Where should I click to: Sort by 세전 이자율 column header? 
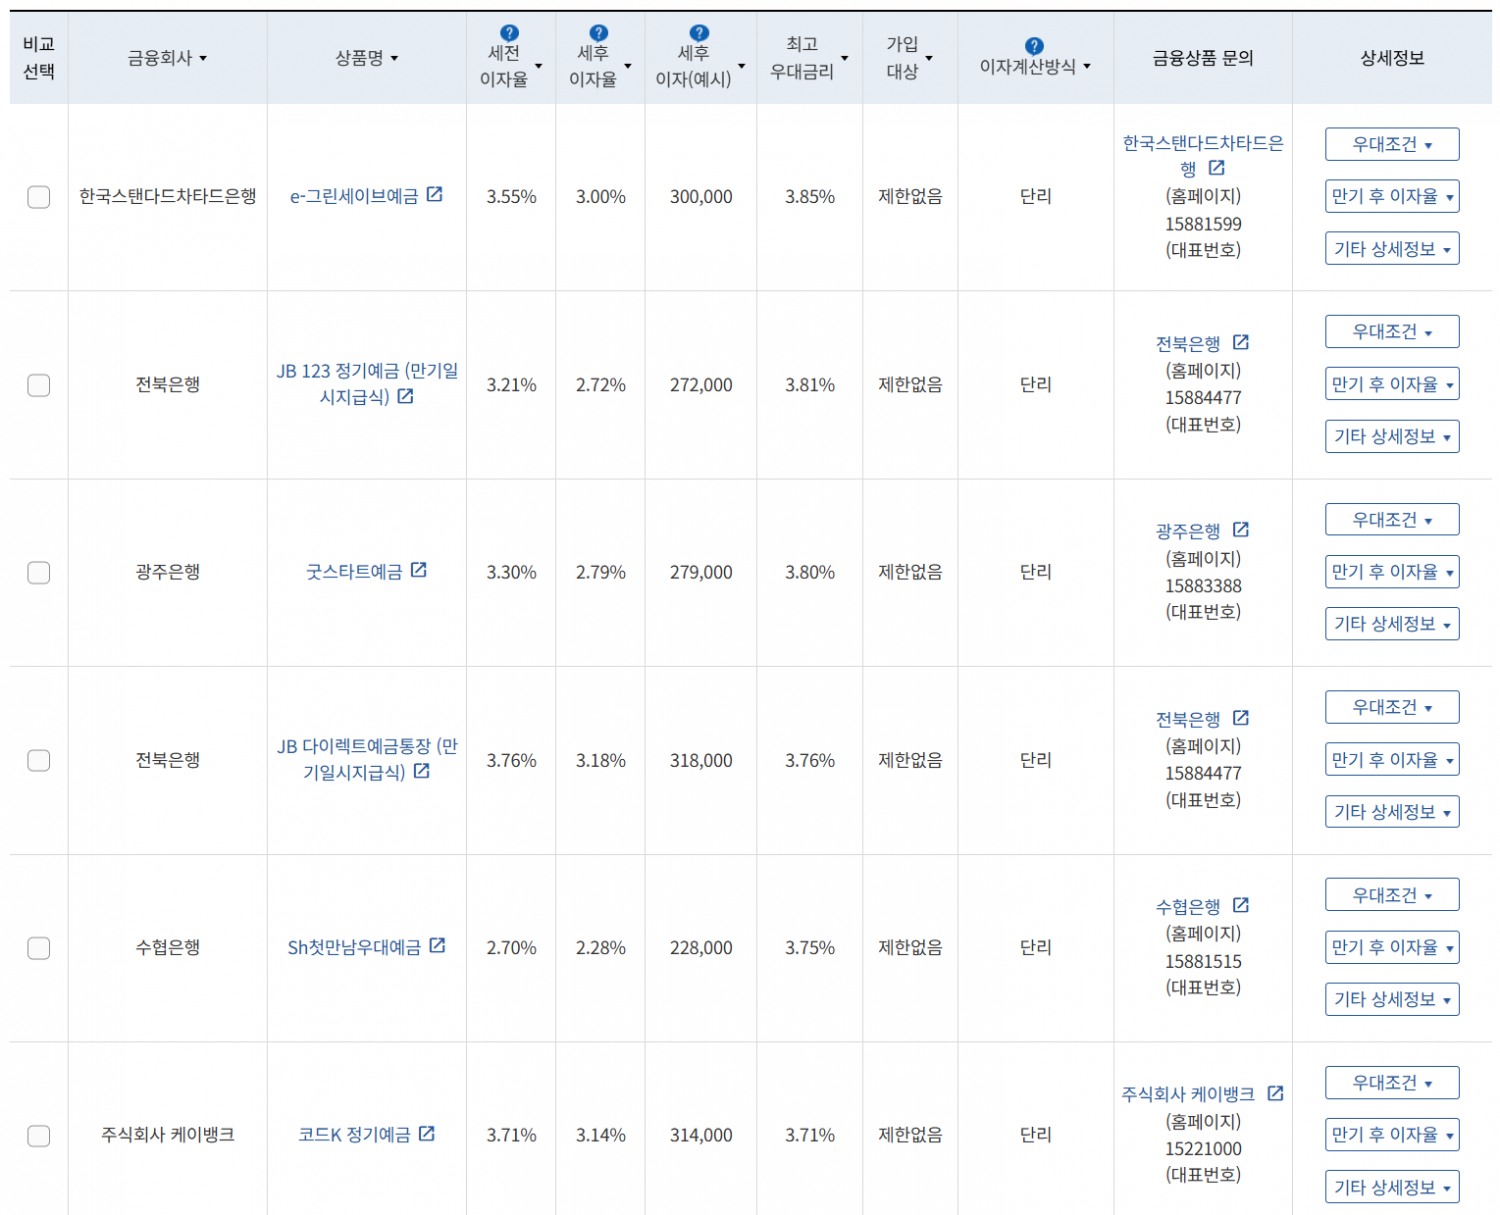[511, 66]
